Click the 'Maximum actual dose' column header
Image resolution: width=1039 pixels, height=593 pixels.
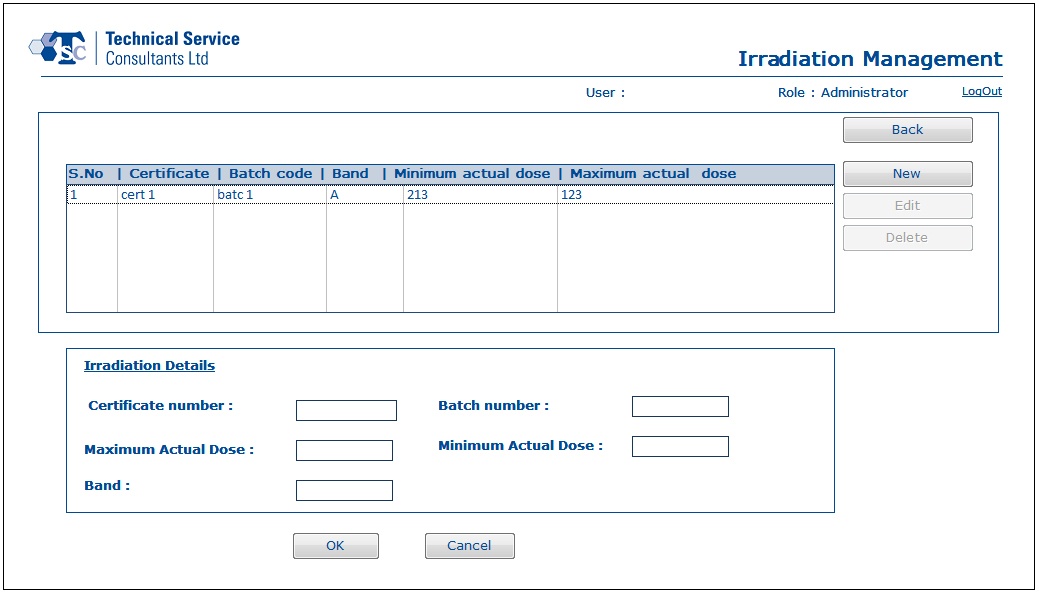click(653, 174)
